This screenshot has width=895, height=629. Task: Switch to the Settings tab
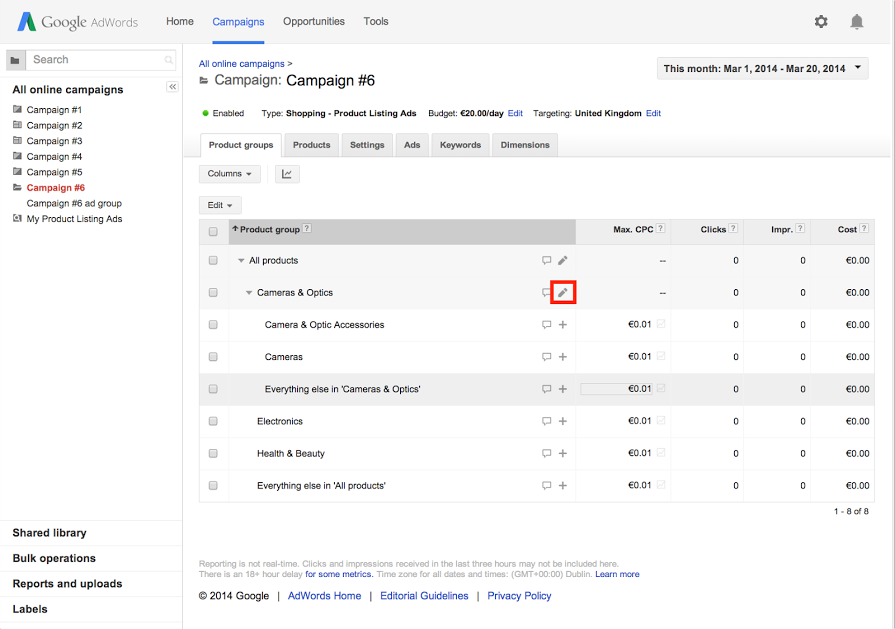[367, 145]
